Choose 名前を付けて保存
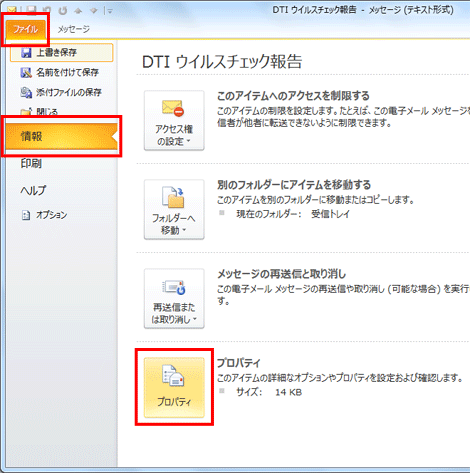Screen dimensions: 470x473 (62, 72)
